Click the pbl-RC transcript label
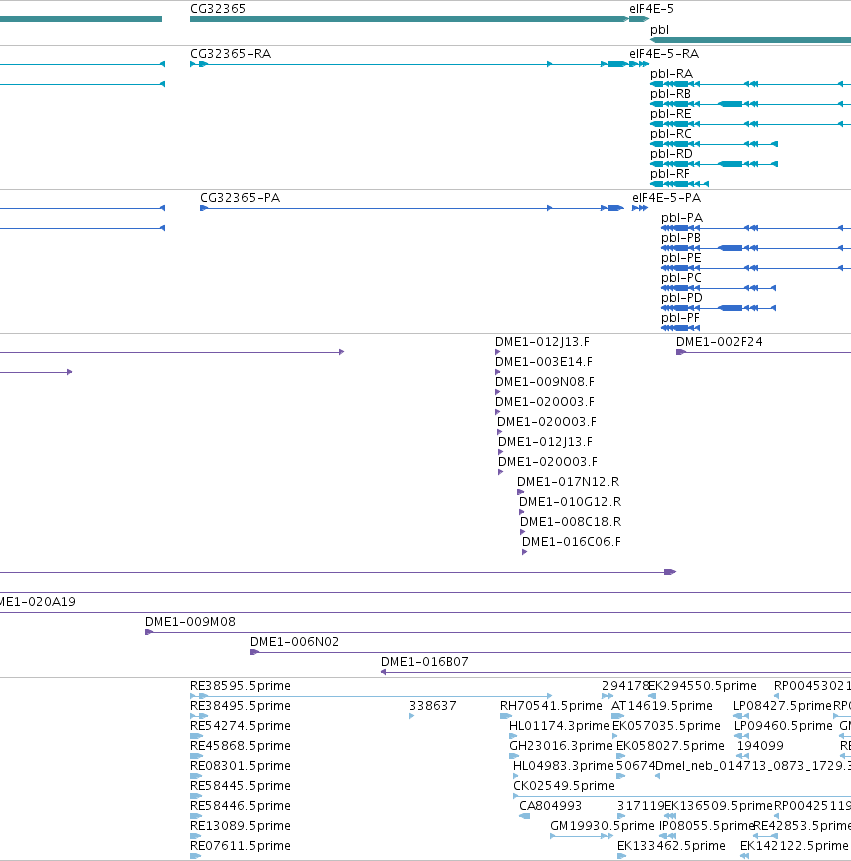Screen dimensions: 851x861 pyautogui.click(x=670, y=134)
